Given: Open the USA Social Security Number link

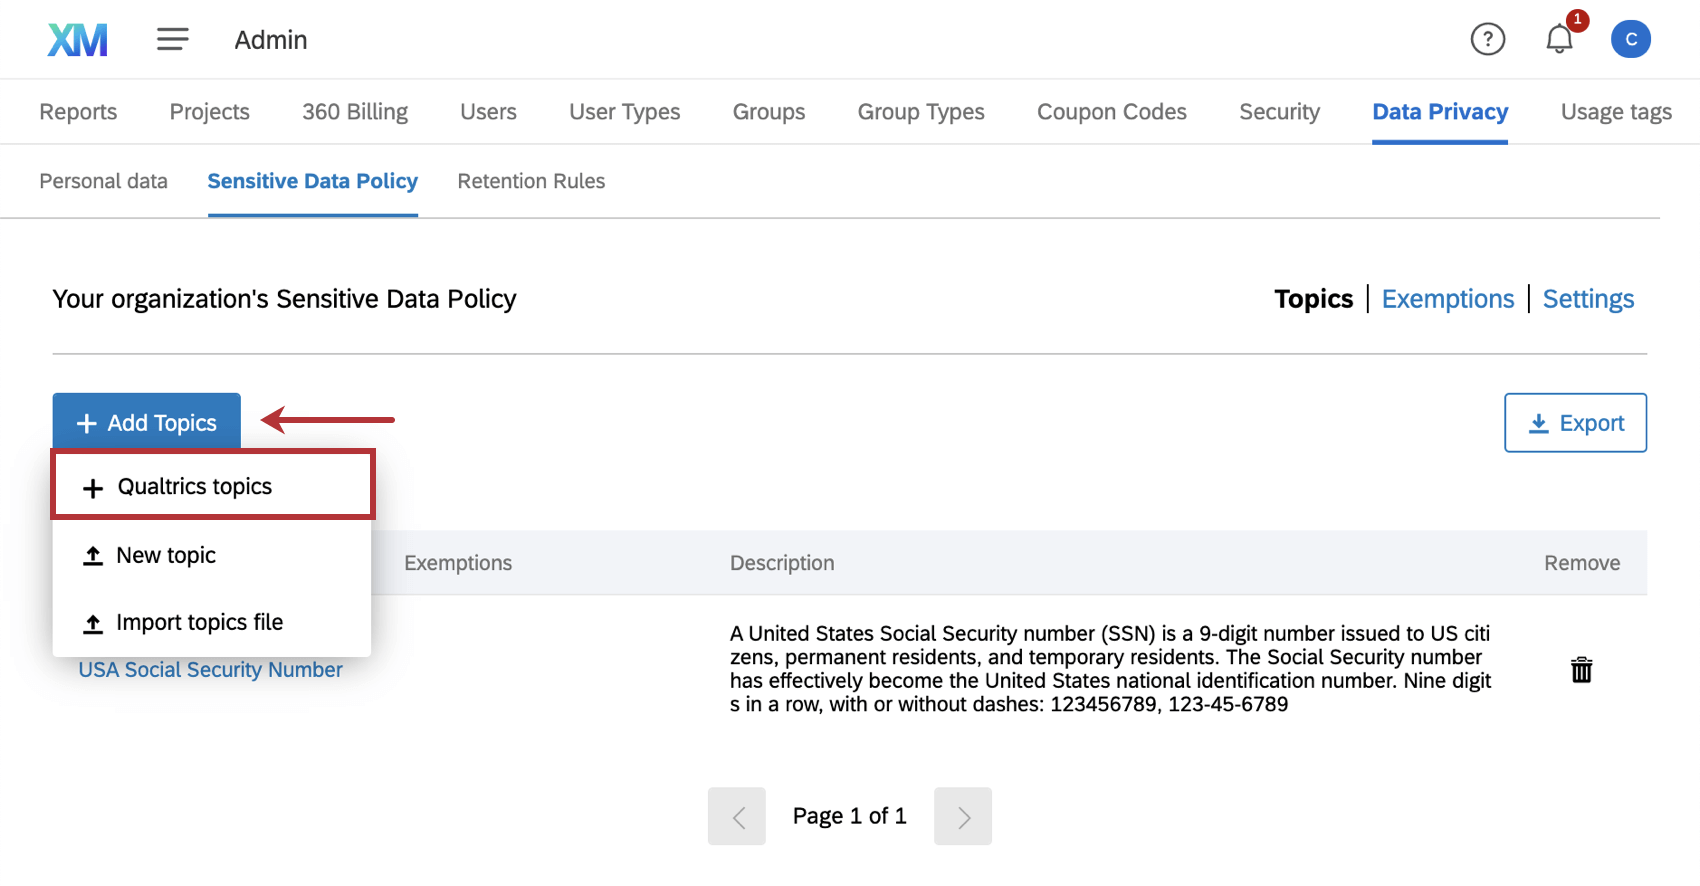Looking at the screenshot, I should [210, 670].
